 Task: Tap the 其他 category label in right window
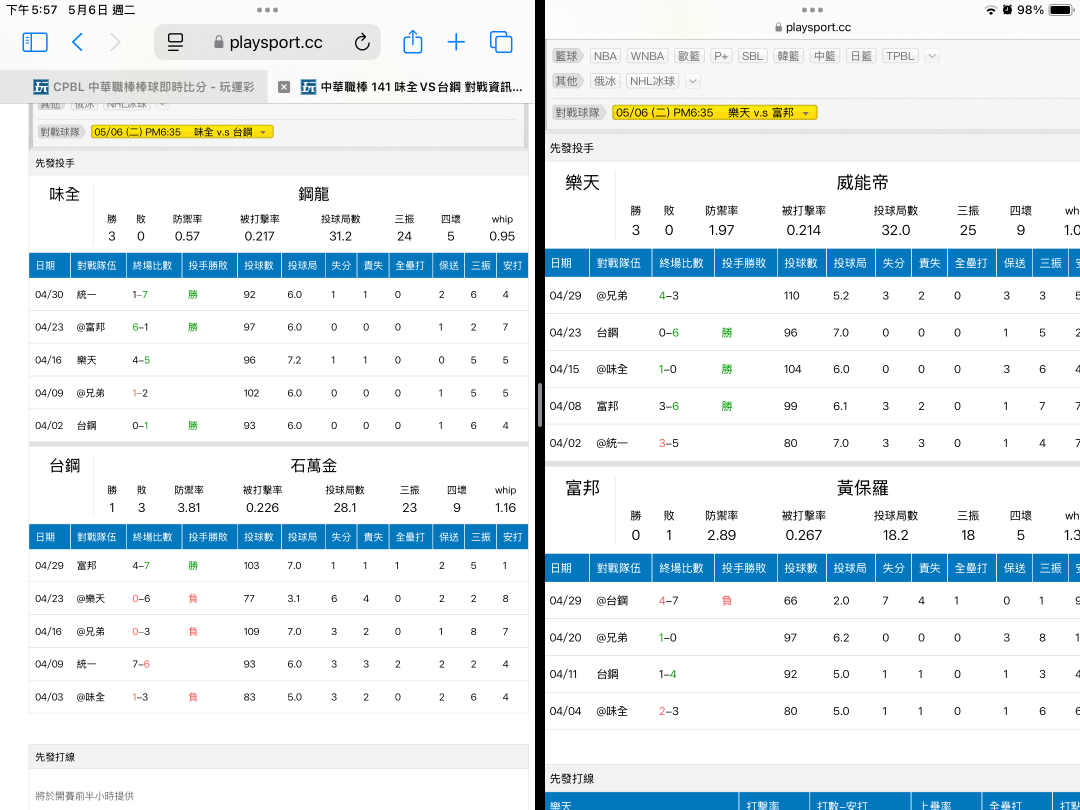(567, 81)
